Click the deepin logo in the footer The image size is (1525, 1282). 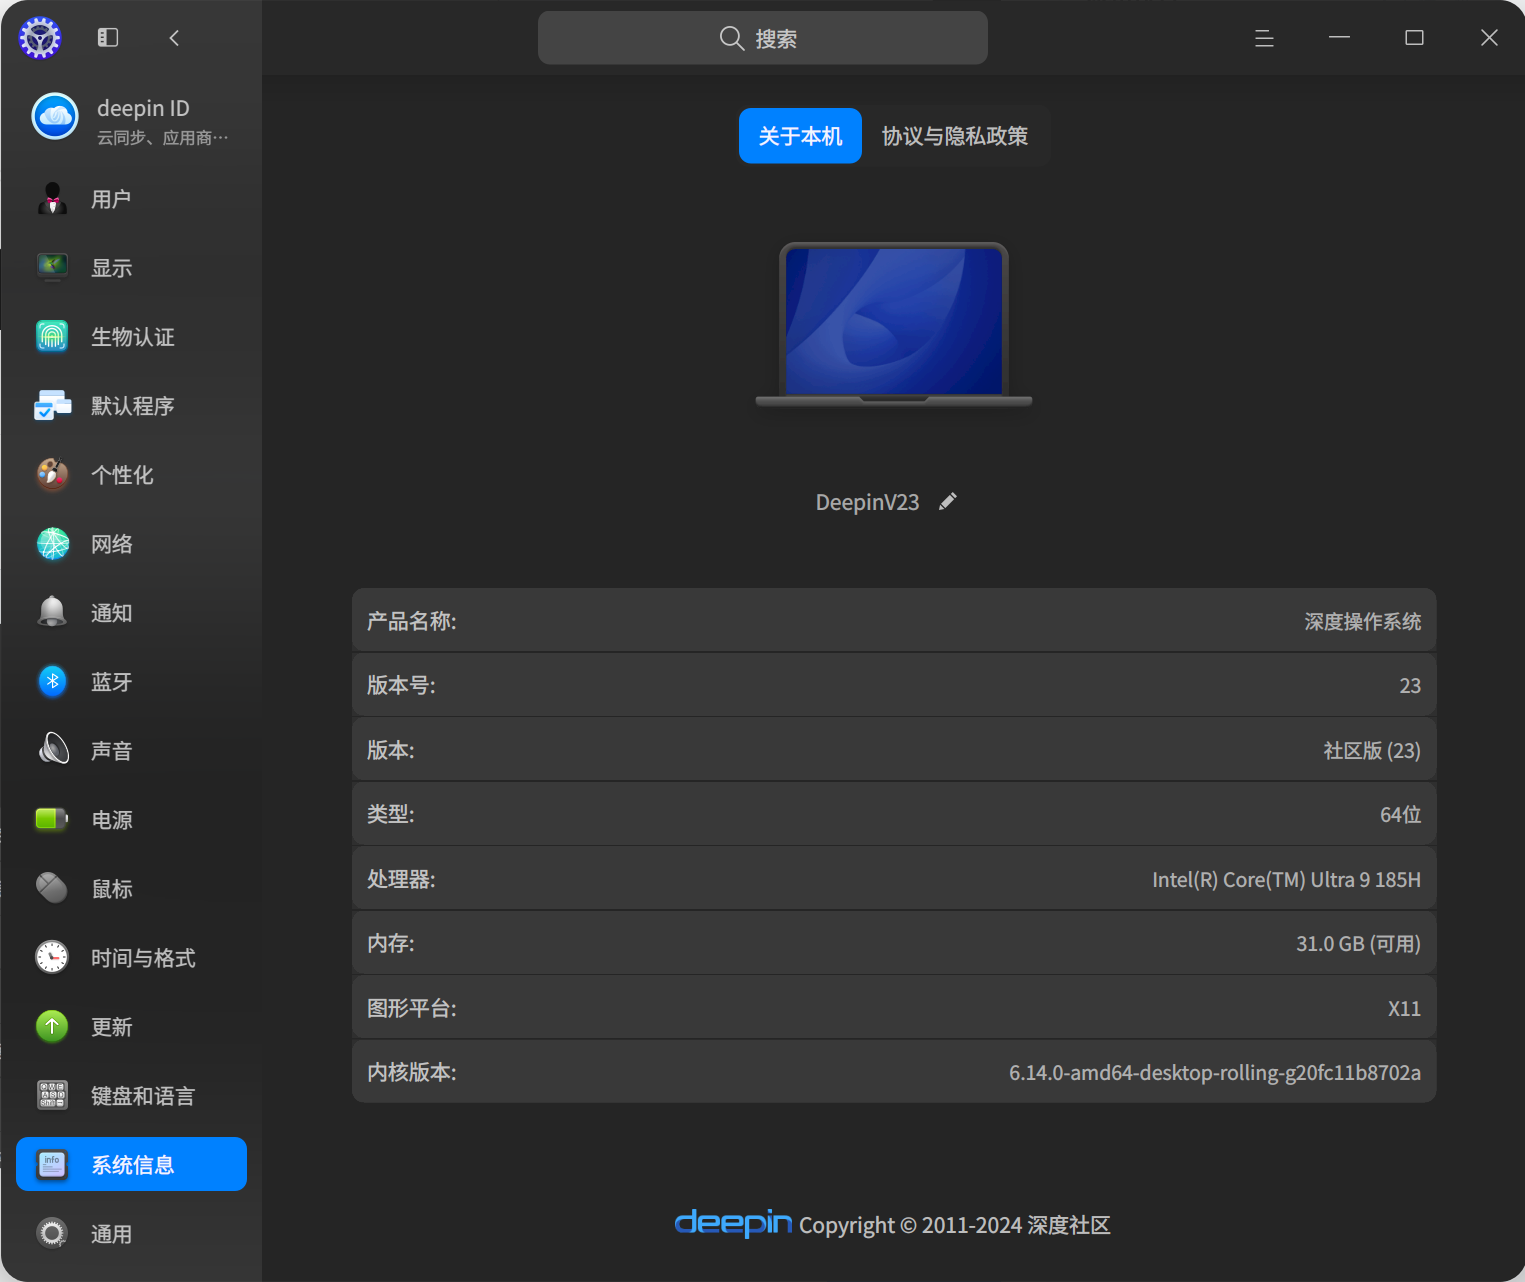(x=733, y=1222)
